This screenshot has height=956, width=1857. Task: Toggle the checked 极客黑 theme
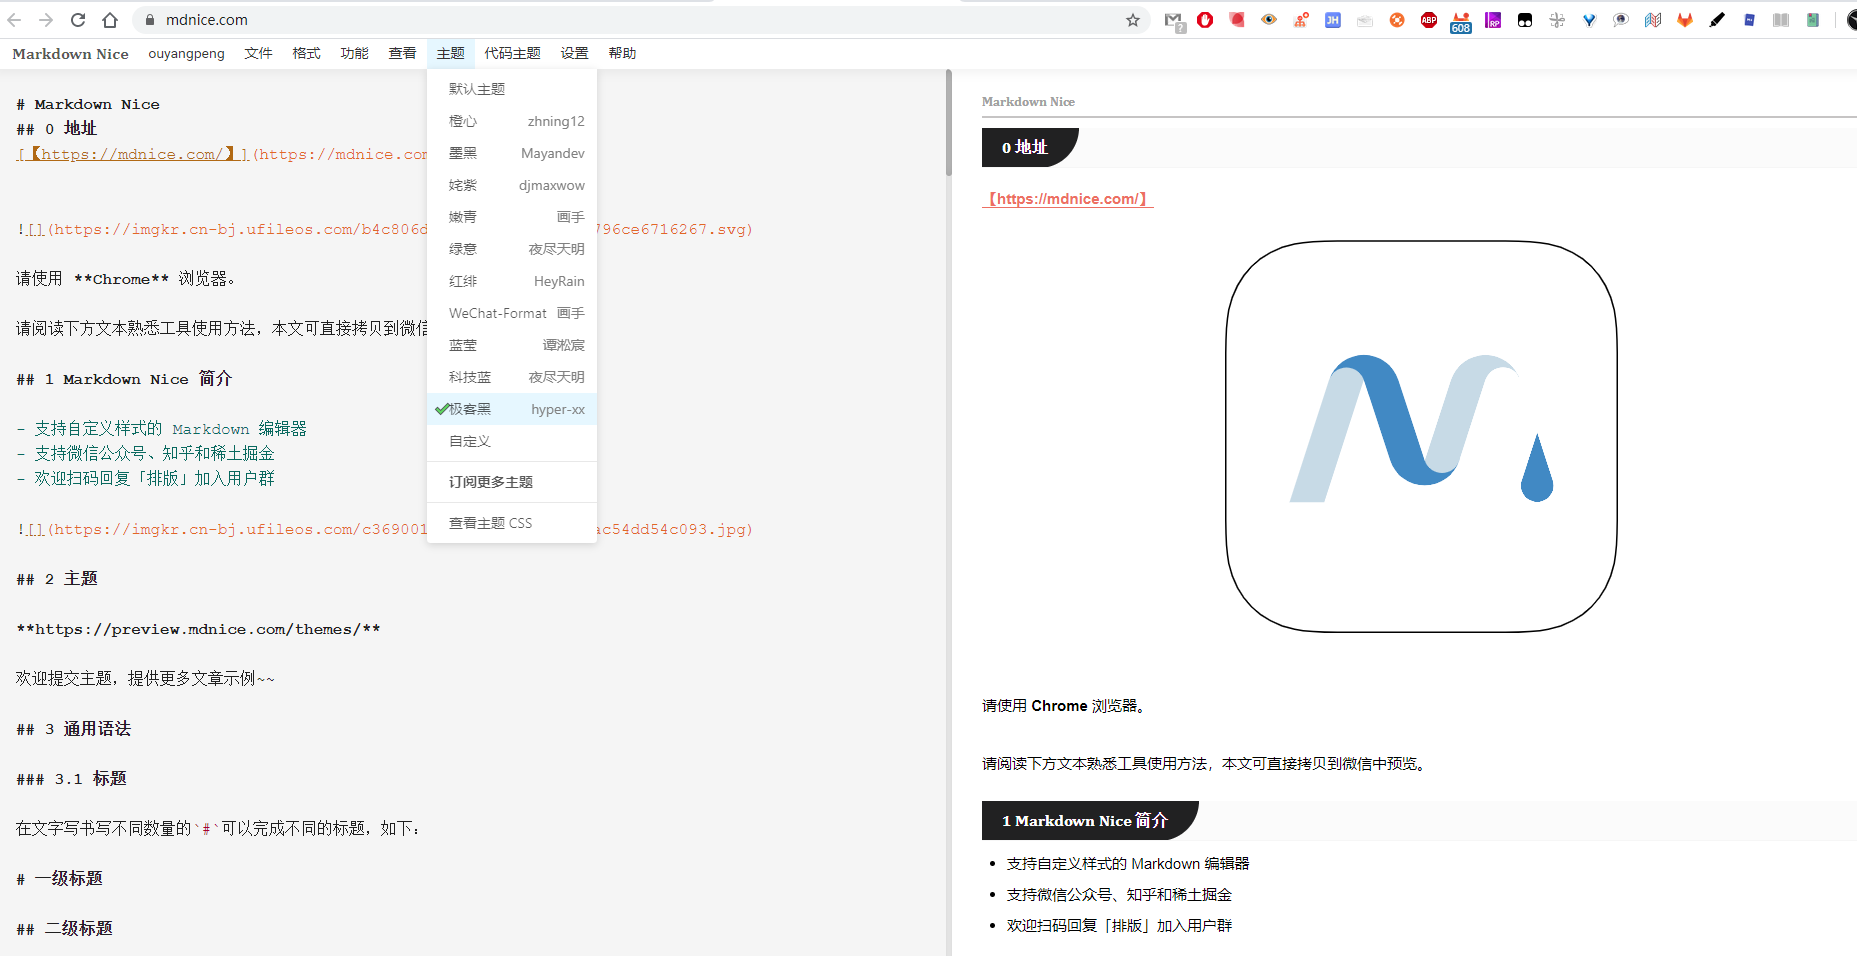(x=512, y=409)
